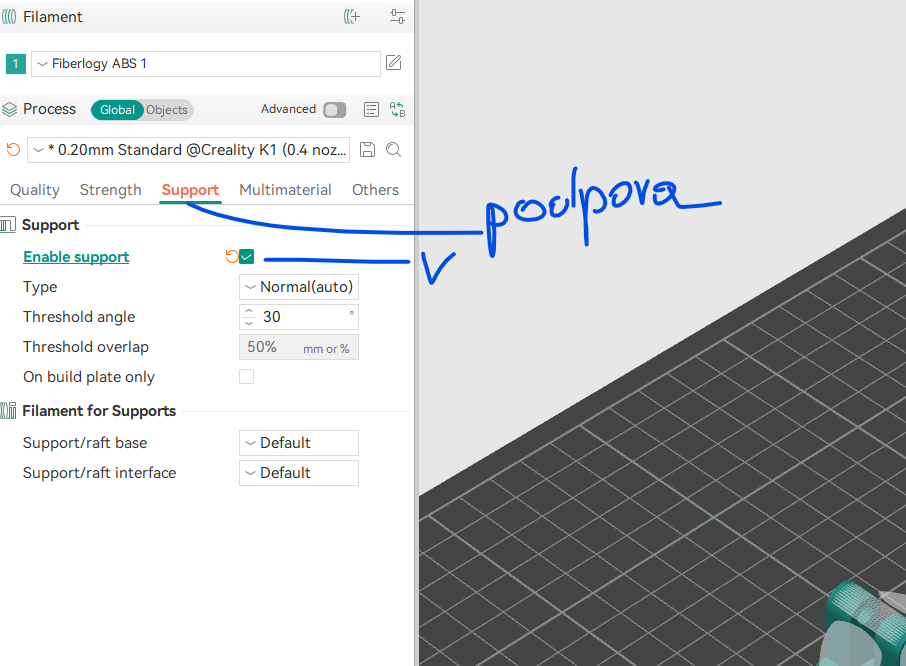The height and width of the screenshot is (666, 906).
Task: Switch to the Quality tab
Action: (x=35, y=190)
